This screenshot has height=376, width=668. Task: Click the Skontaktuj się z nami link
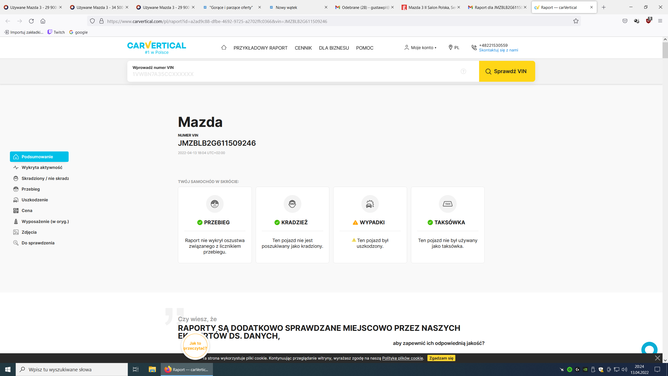point(498,50)
